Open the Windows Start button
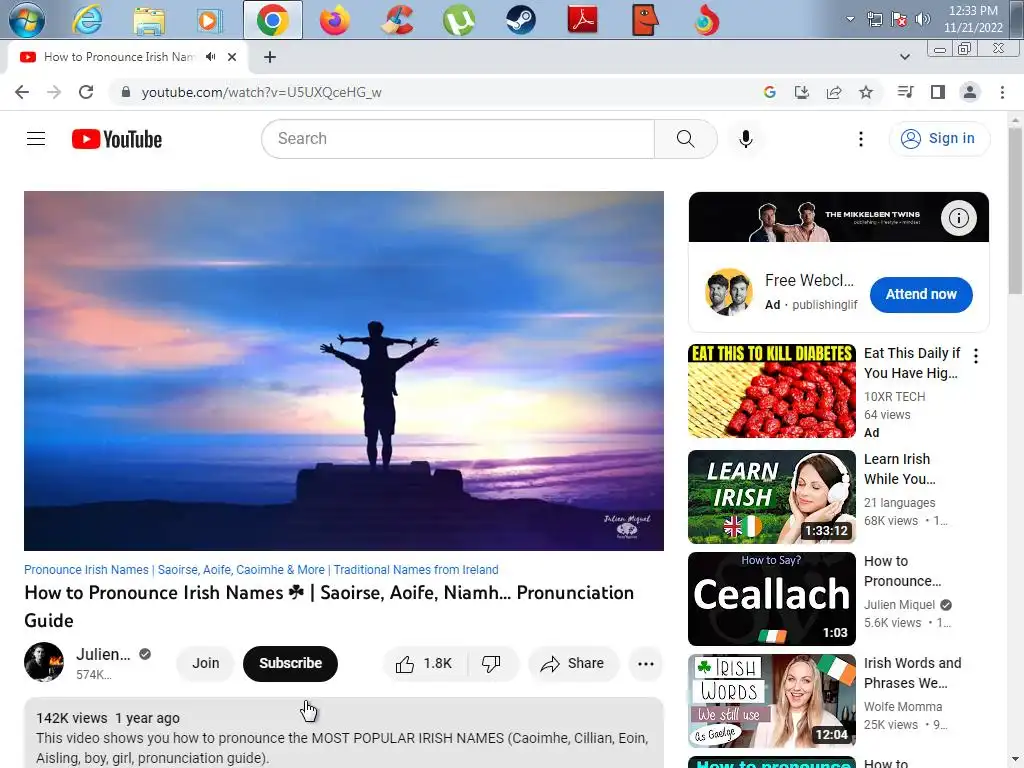1024x768 pixels. click(27, 20)
